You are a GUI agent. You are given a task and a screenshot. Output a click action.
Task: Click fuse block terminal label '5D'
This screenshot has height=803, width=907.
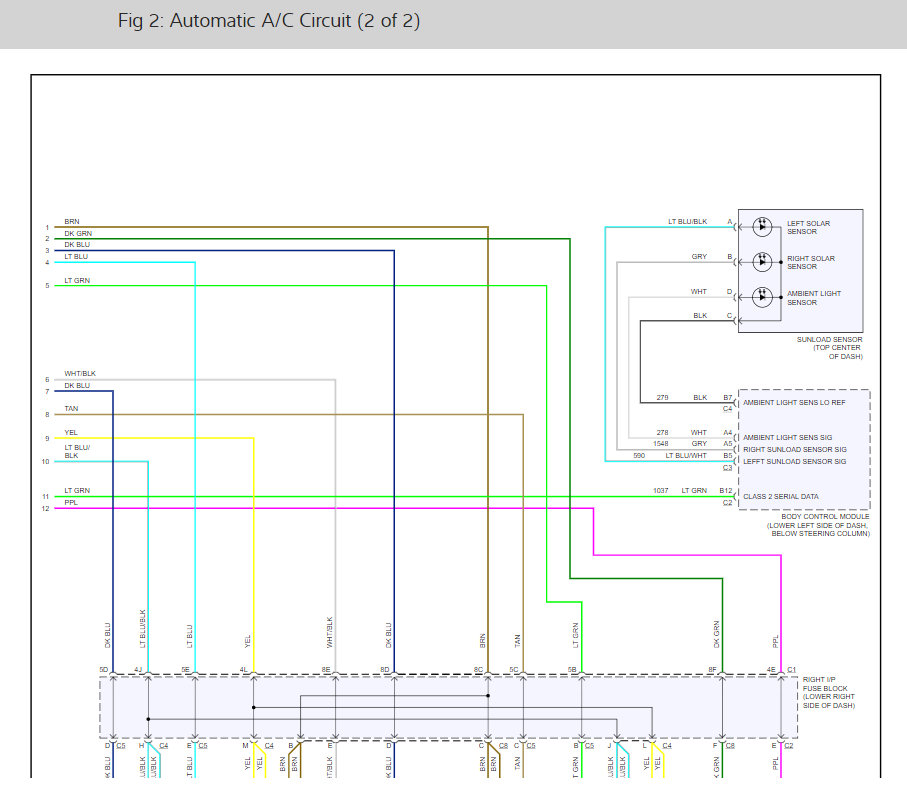point(104,669)
